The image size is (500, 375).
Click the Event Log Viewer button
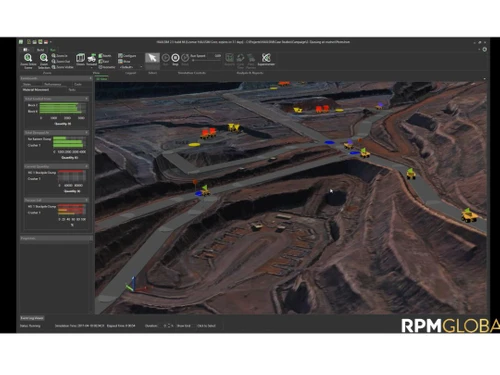32,318
